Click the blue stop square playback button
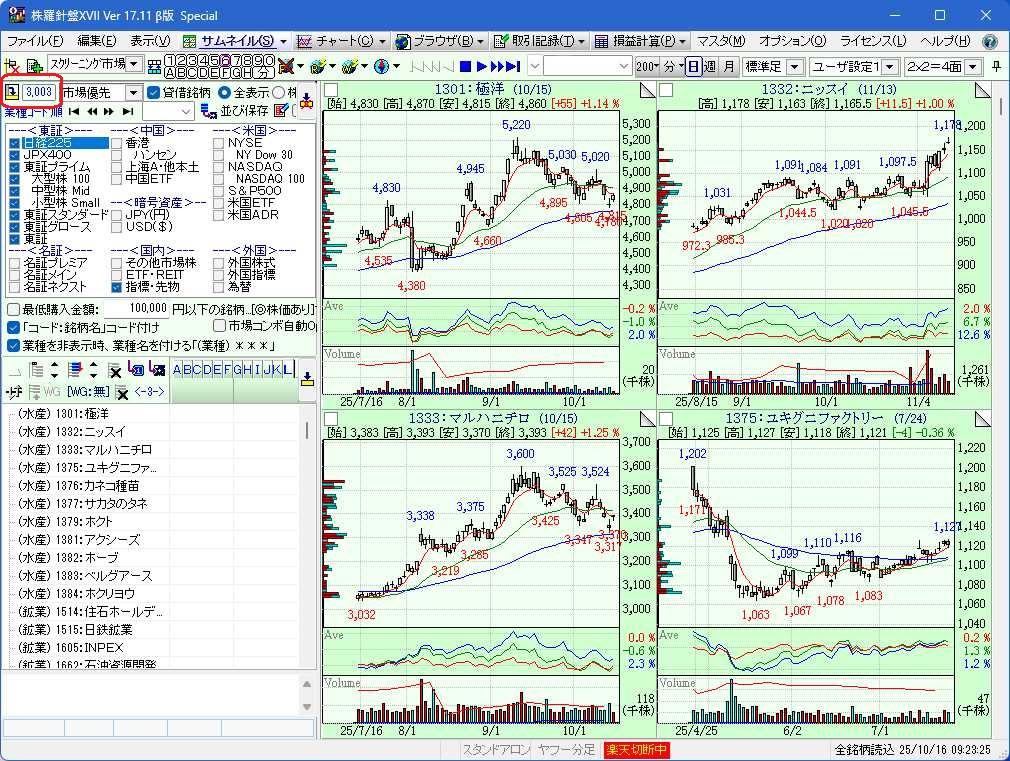This screenshot has height=761, width=1010. click(465, 66)
